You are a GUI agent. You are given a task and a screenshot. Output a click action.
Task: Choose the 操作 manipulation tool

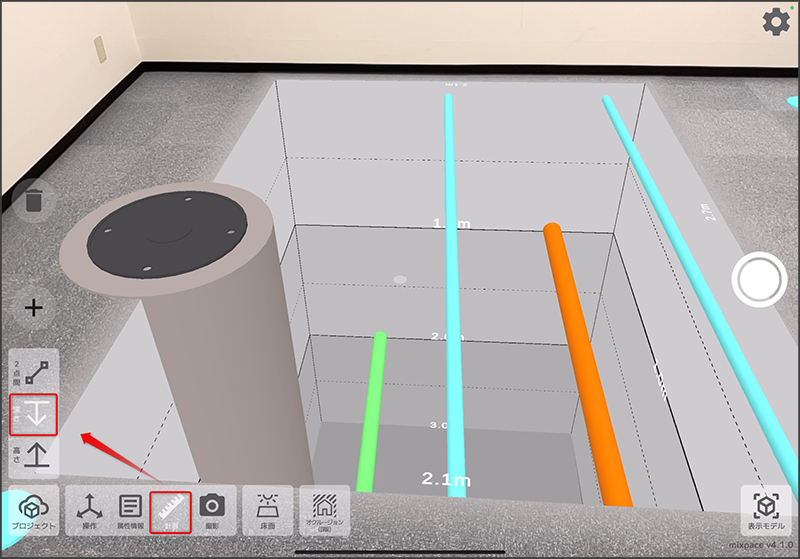[90, 510]
